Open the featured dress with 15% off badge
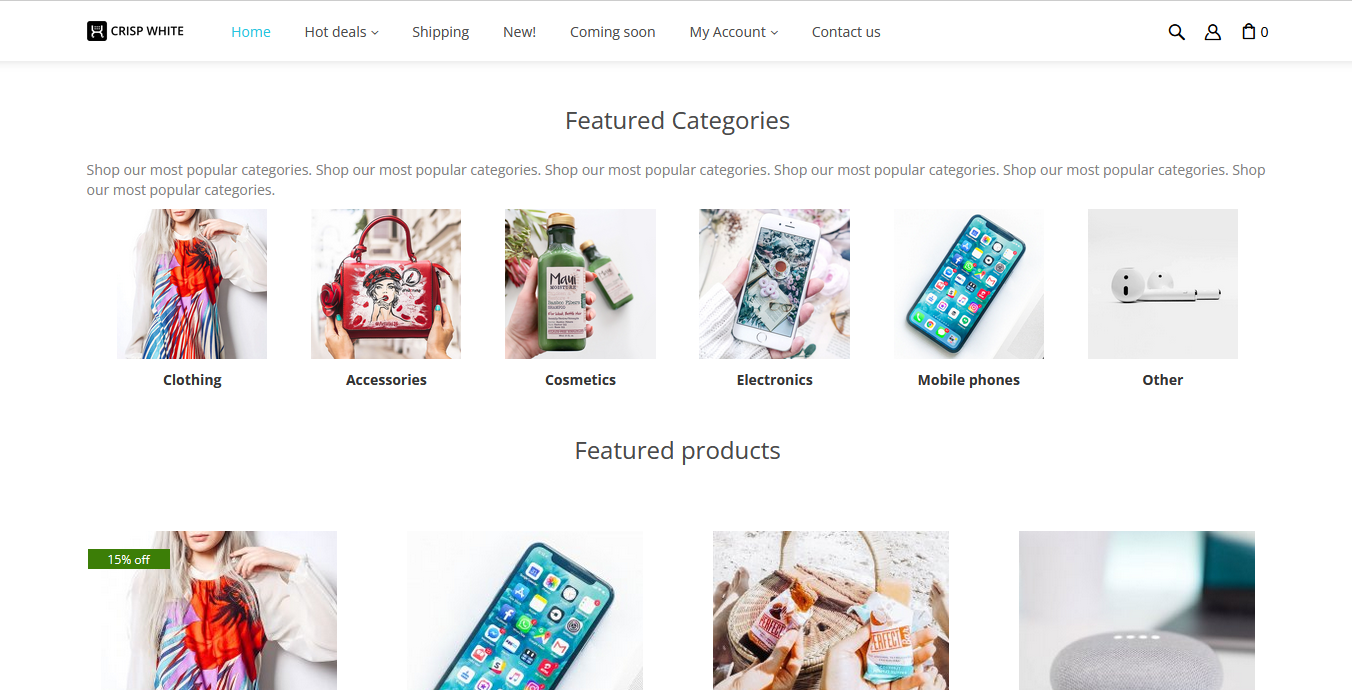This screenshot has width=1352, height=690. click(x=212, y=610)
